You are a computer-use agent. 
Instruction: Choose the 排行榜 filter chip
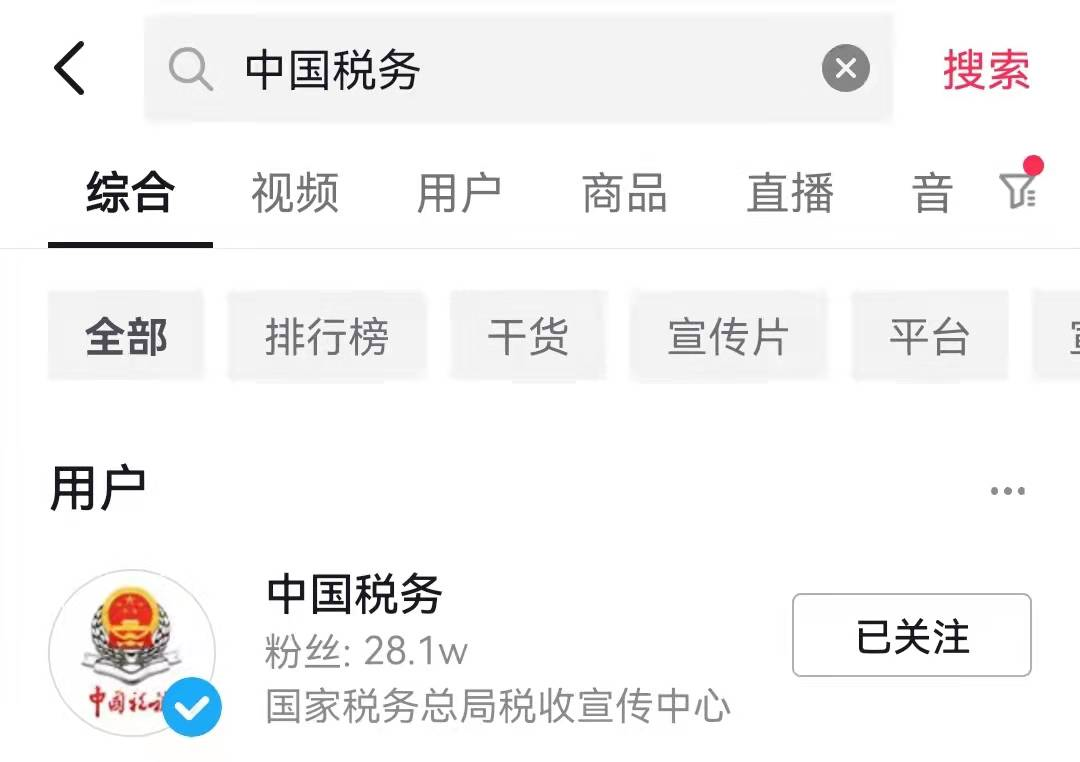327,336
